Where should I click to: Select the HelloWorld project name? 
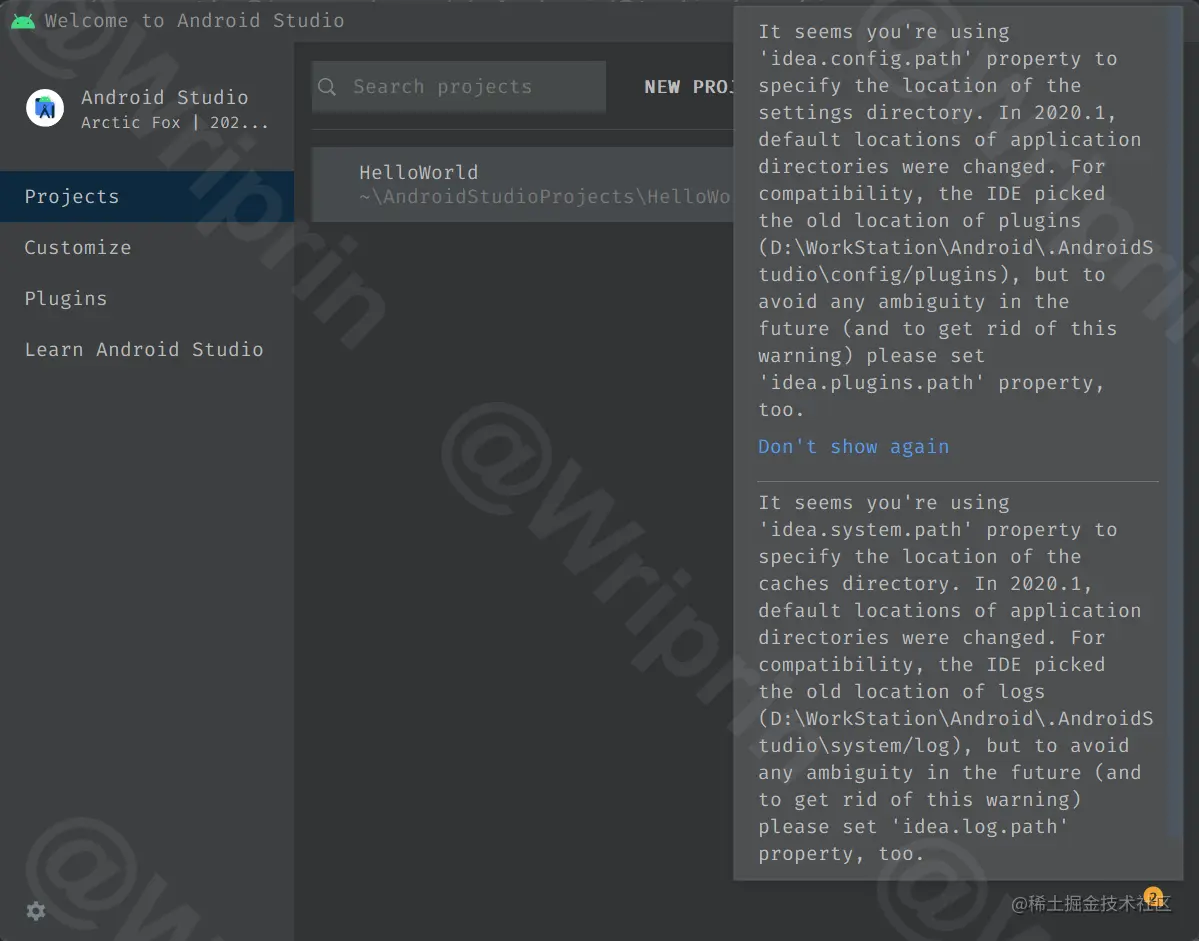pyautogui.click(x=419, y=172)
